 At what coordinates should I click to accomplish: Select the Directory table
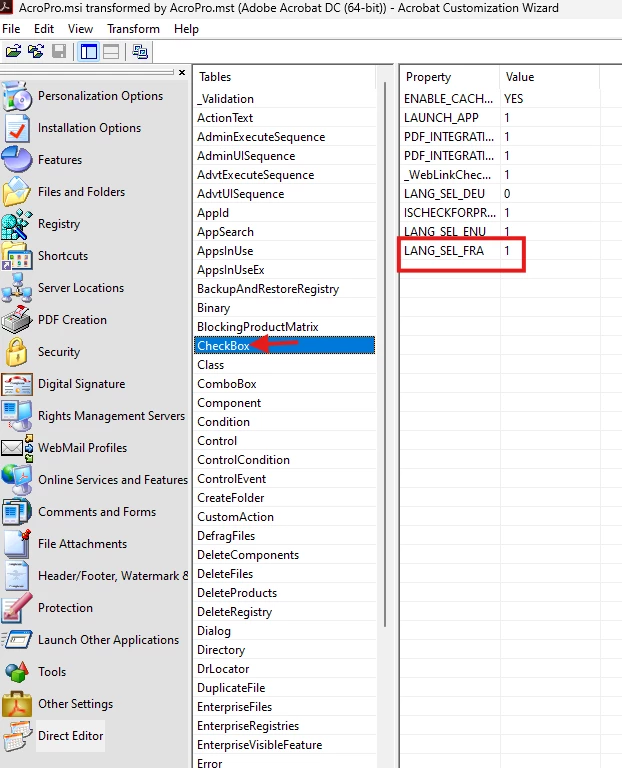285,649
